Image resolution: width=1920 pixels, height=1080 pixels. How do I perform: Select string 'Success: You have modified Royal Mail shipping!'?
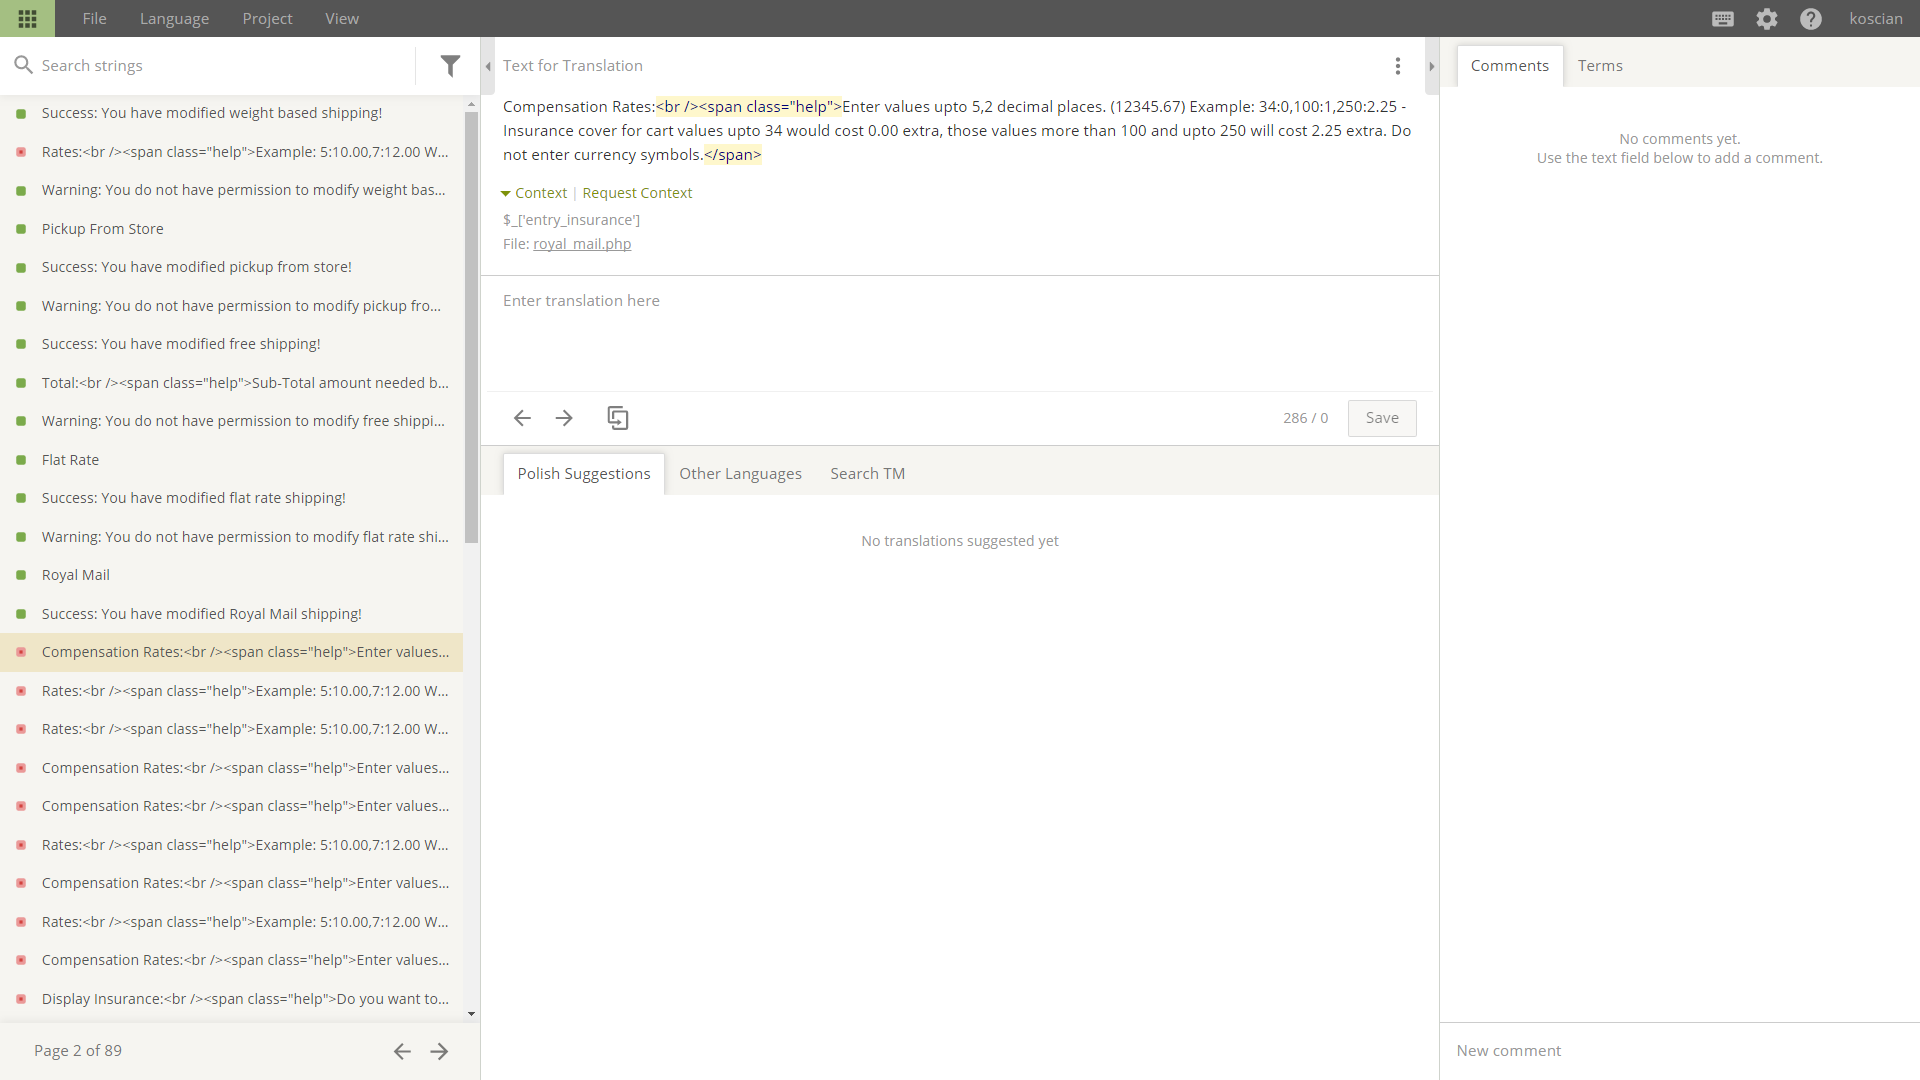point(231,614)
